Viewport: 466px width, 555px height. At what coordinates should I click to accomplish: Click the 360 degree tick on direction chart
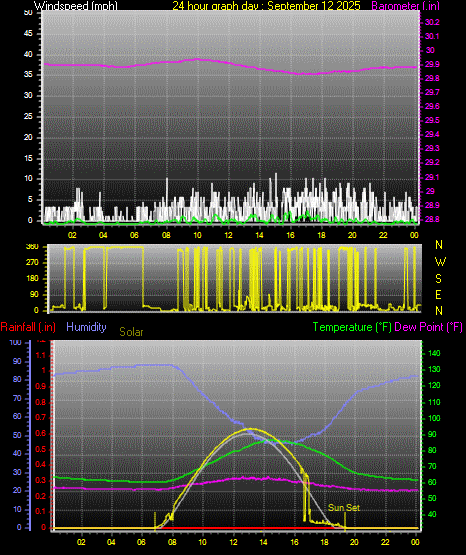pyautogui.click(x=32, y=247)
